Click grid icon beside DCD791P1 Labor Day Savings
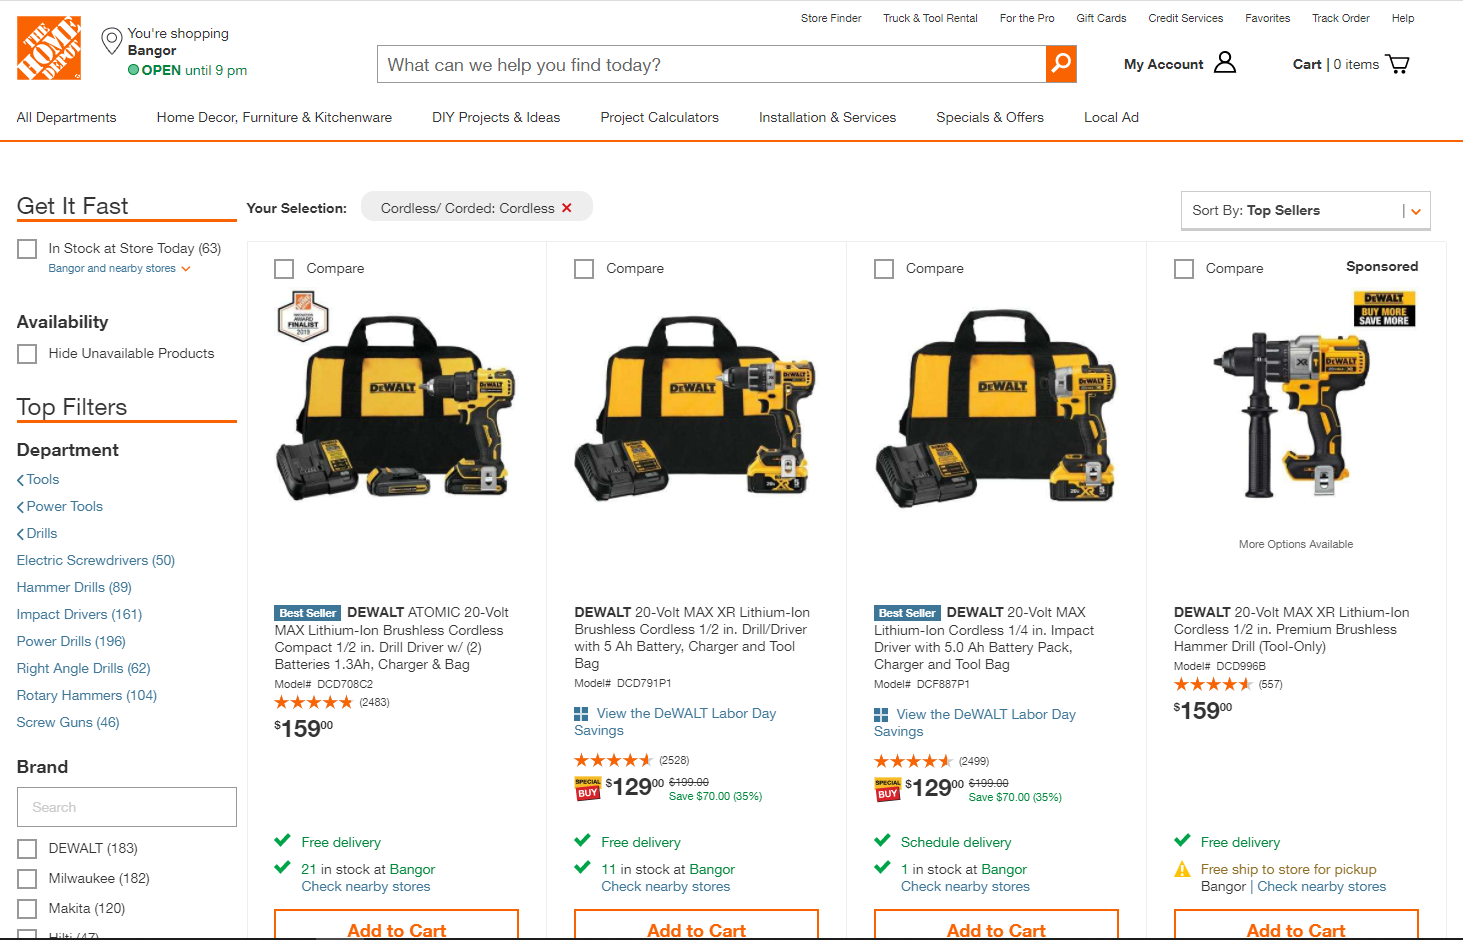 581,714
